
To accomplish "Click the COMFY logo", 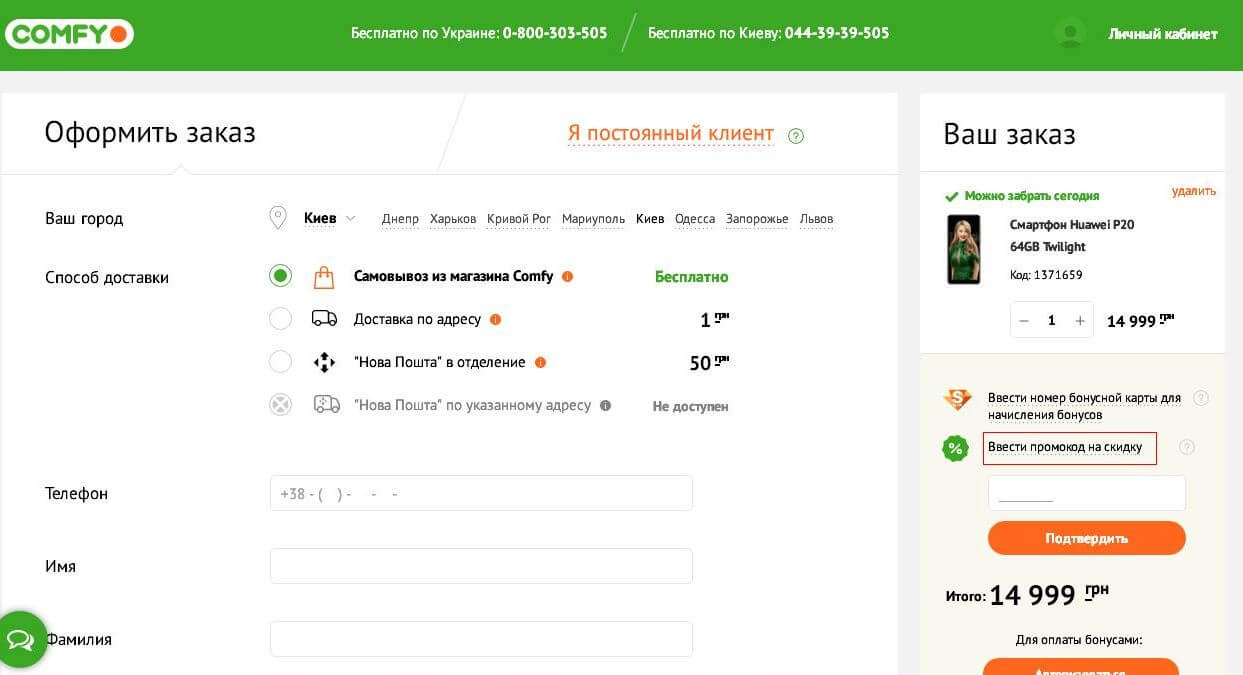I will 69,34.
